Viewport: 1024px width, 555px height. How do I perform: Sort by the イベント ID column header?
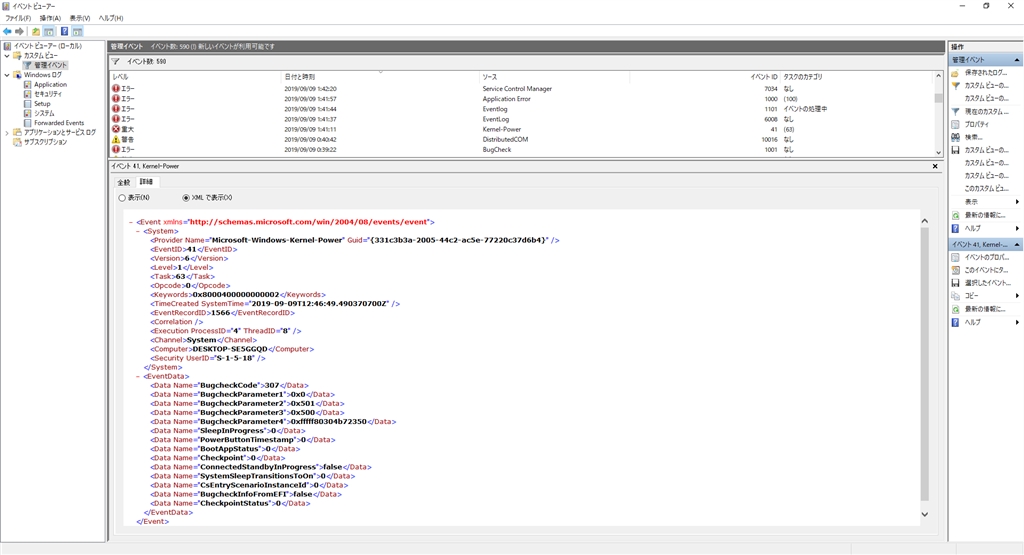point(705,77)
